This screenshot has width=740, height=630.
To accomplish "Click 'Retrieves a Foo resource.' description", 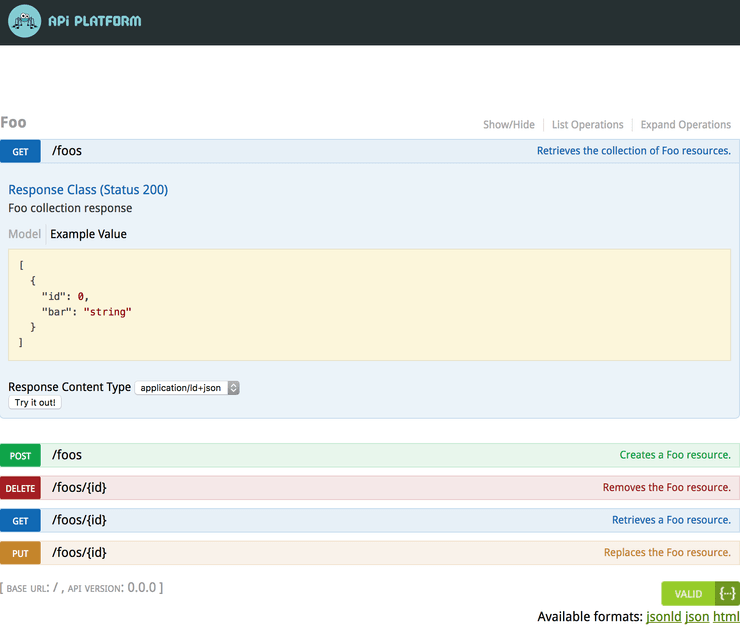I will [x=671, y=520].
